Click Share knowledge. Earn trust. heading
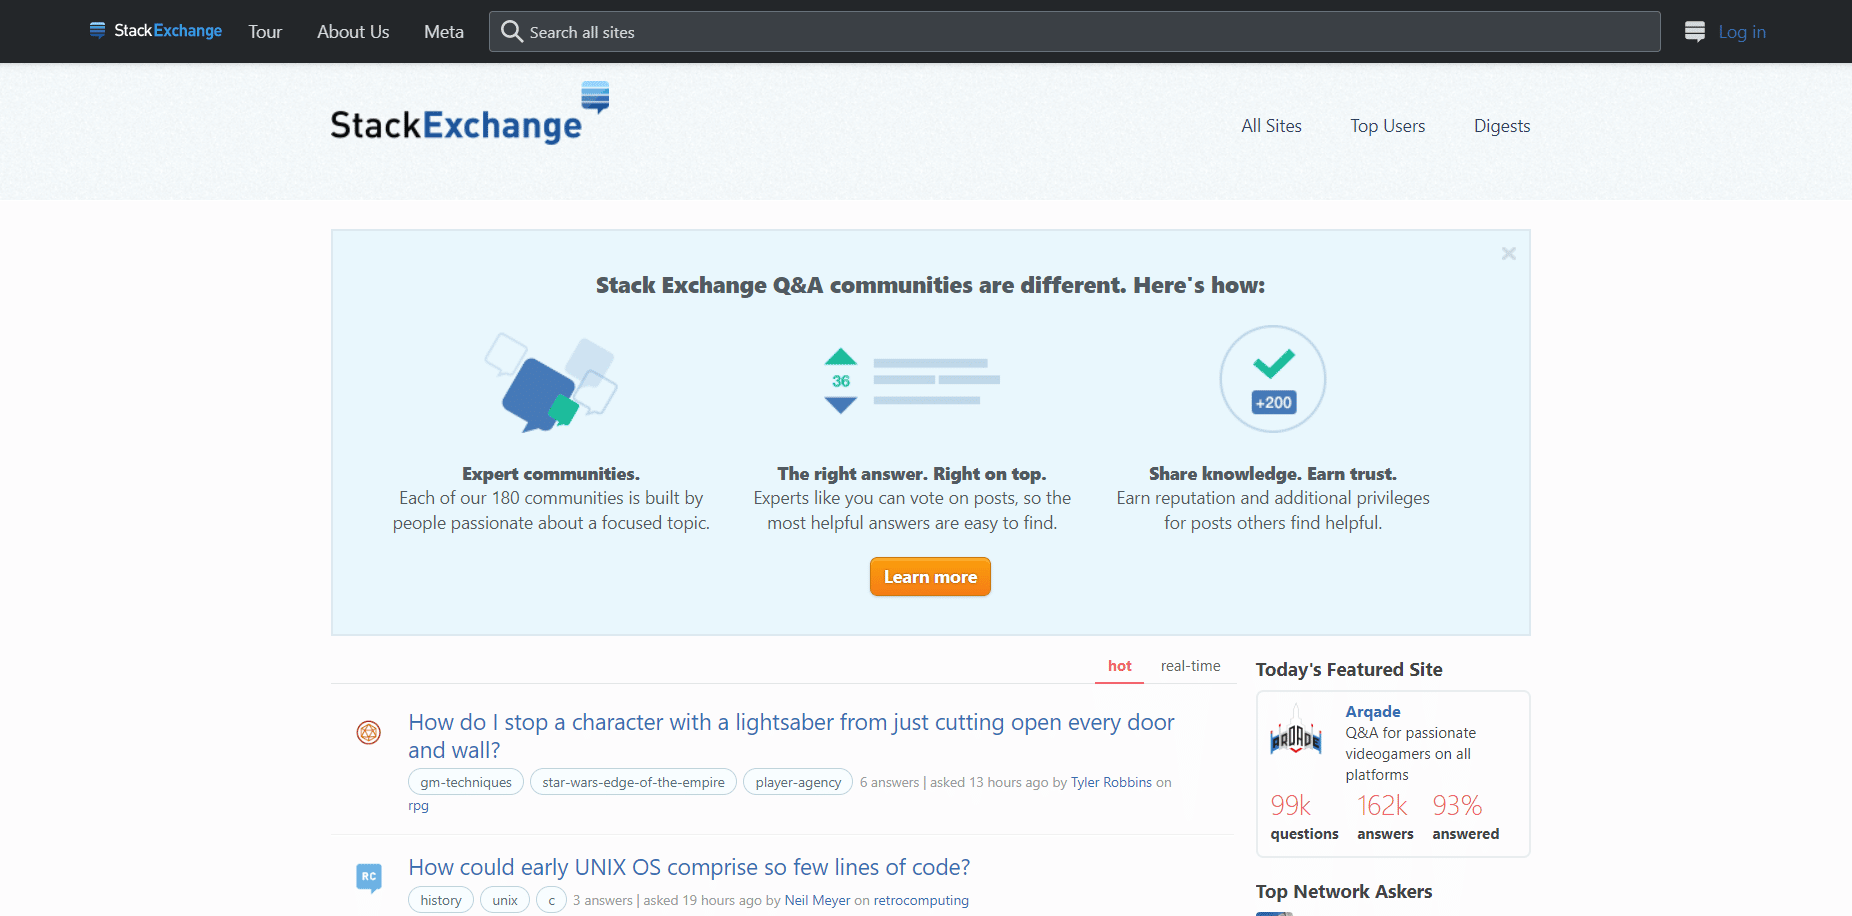1852x916 pixels. pos(1273,474)
